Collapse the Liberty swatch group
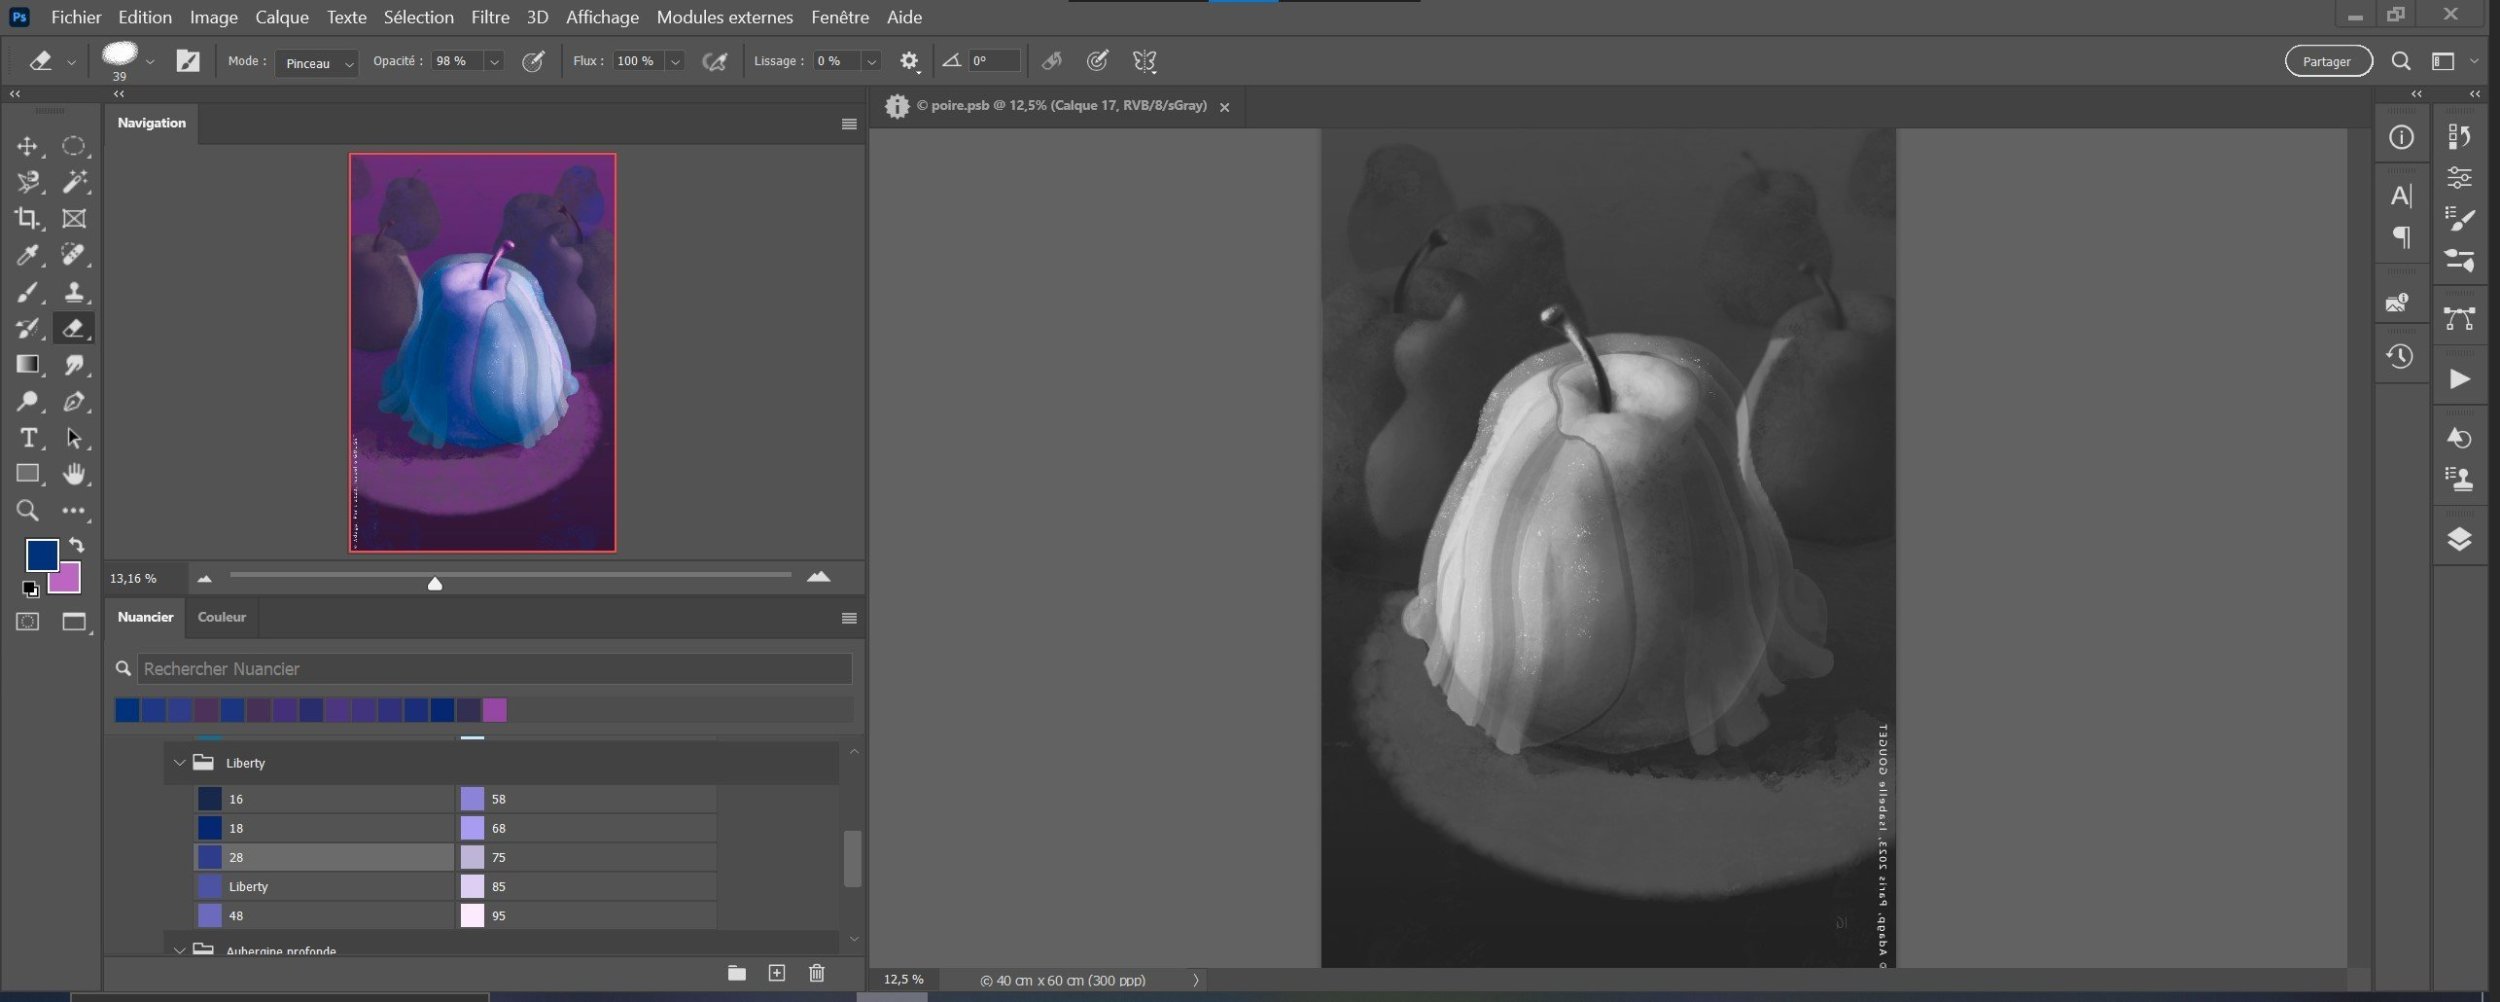2500x1002 pixels. tap(179, 763)
